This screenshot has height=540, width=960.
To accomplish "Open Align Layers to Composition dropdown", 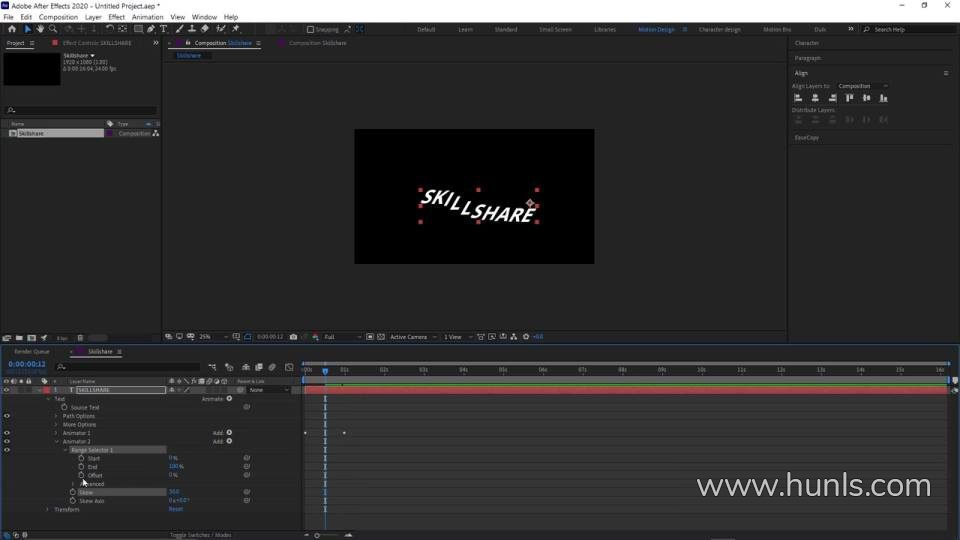I will point(862,86).
